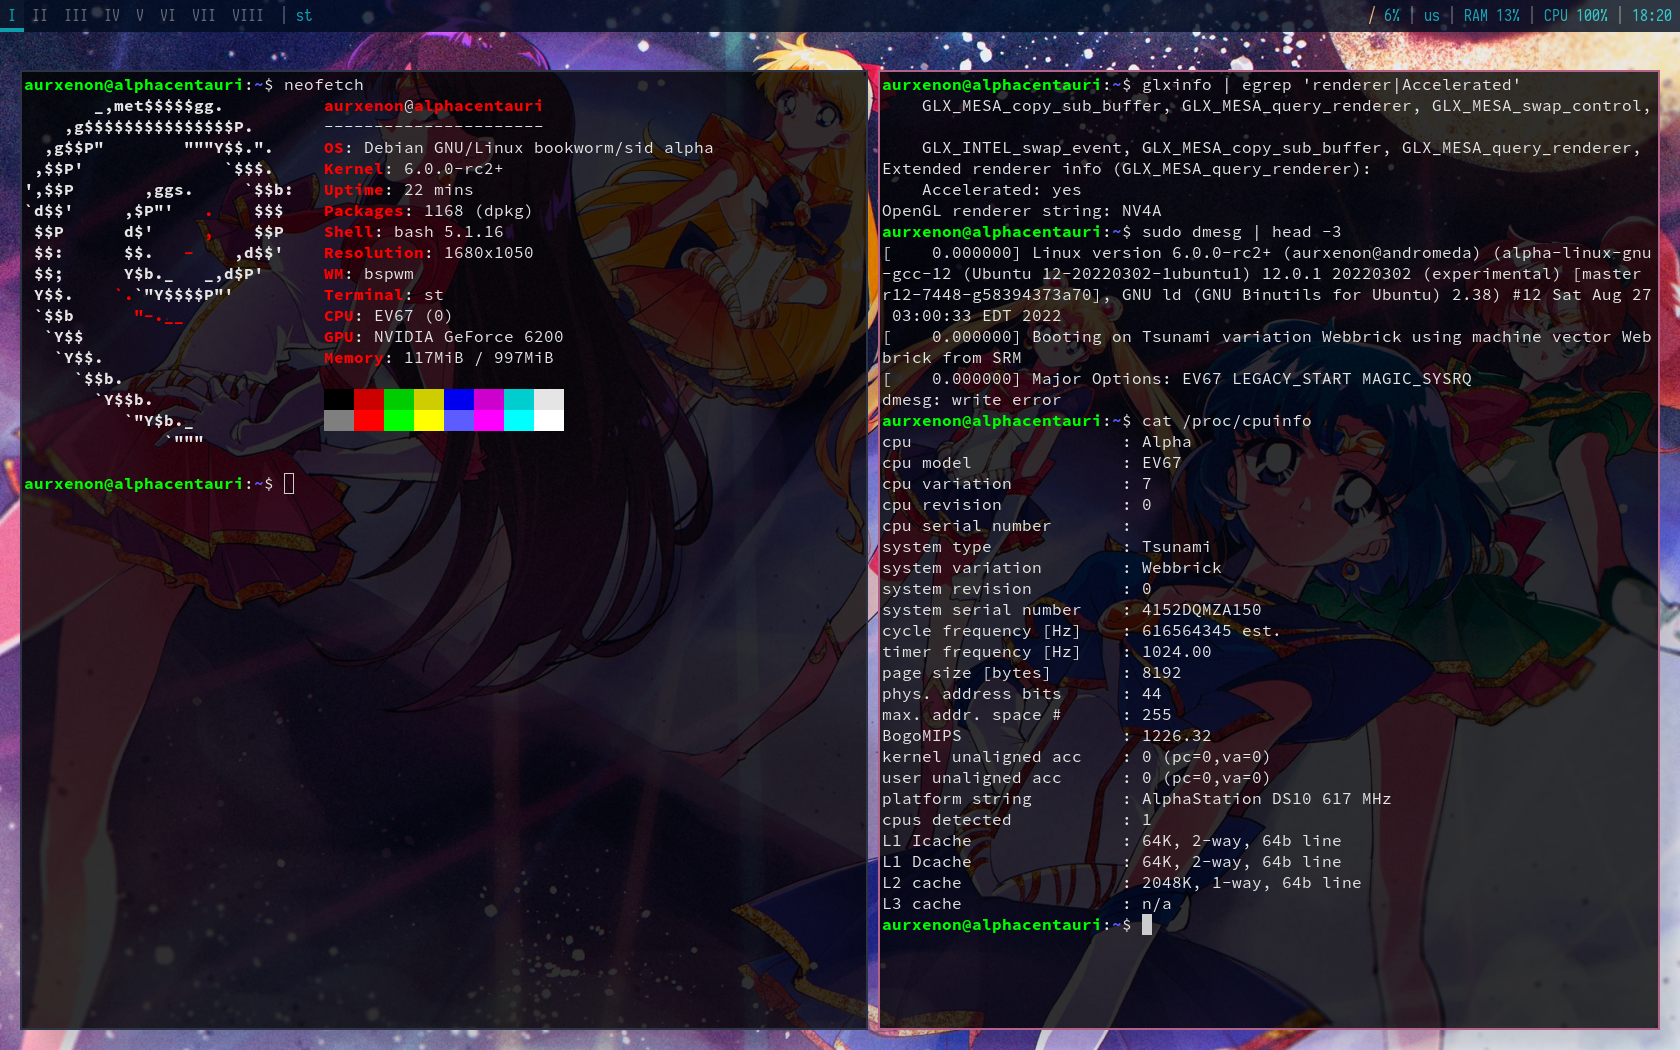Click the phys. address bits value '44'
Screen dimensions: 1680x1050
pos(1152,694)
